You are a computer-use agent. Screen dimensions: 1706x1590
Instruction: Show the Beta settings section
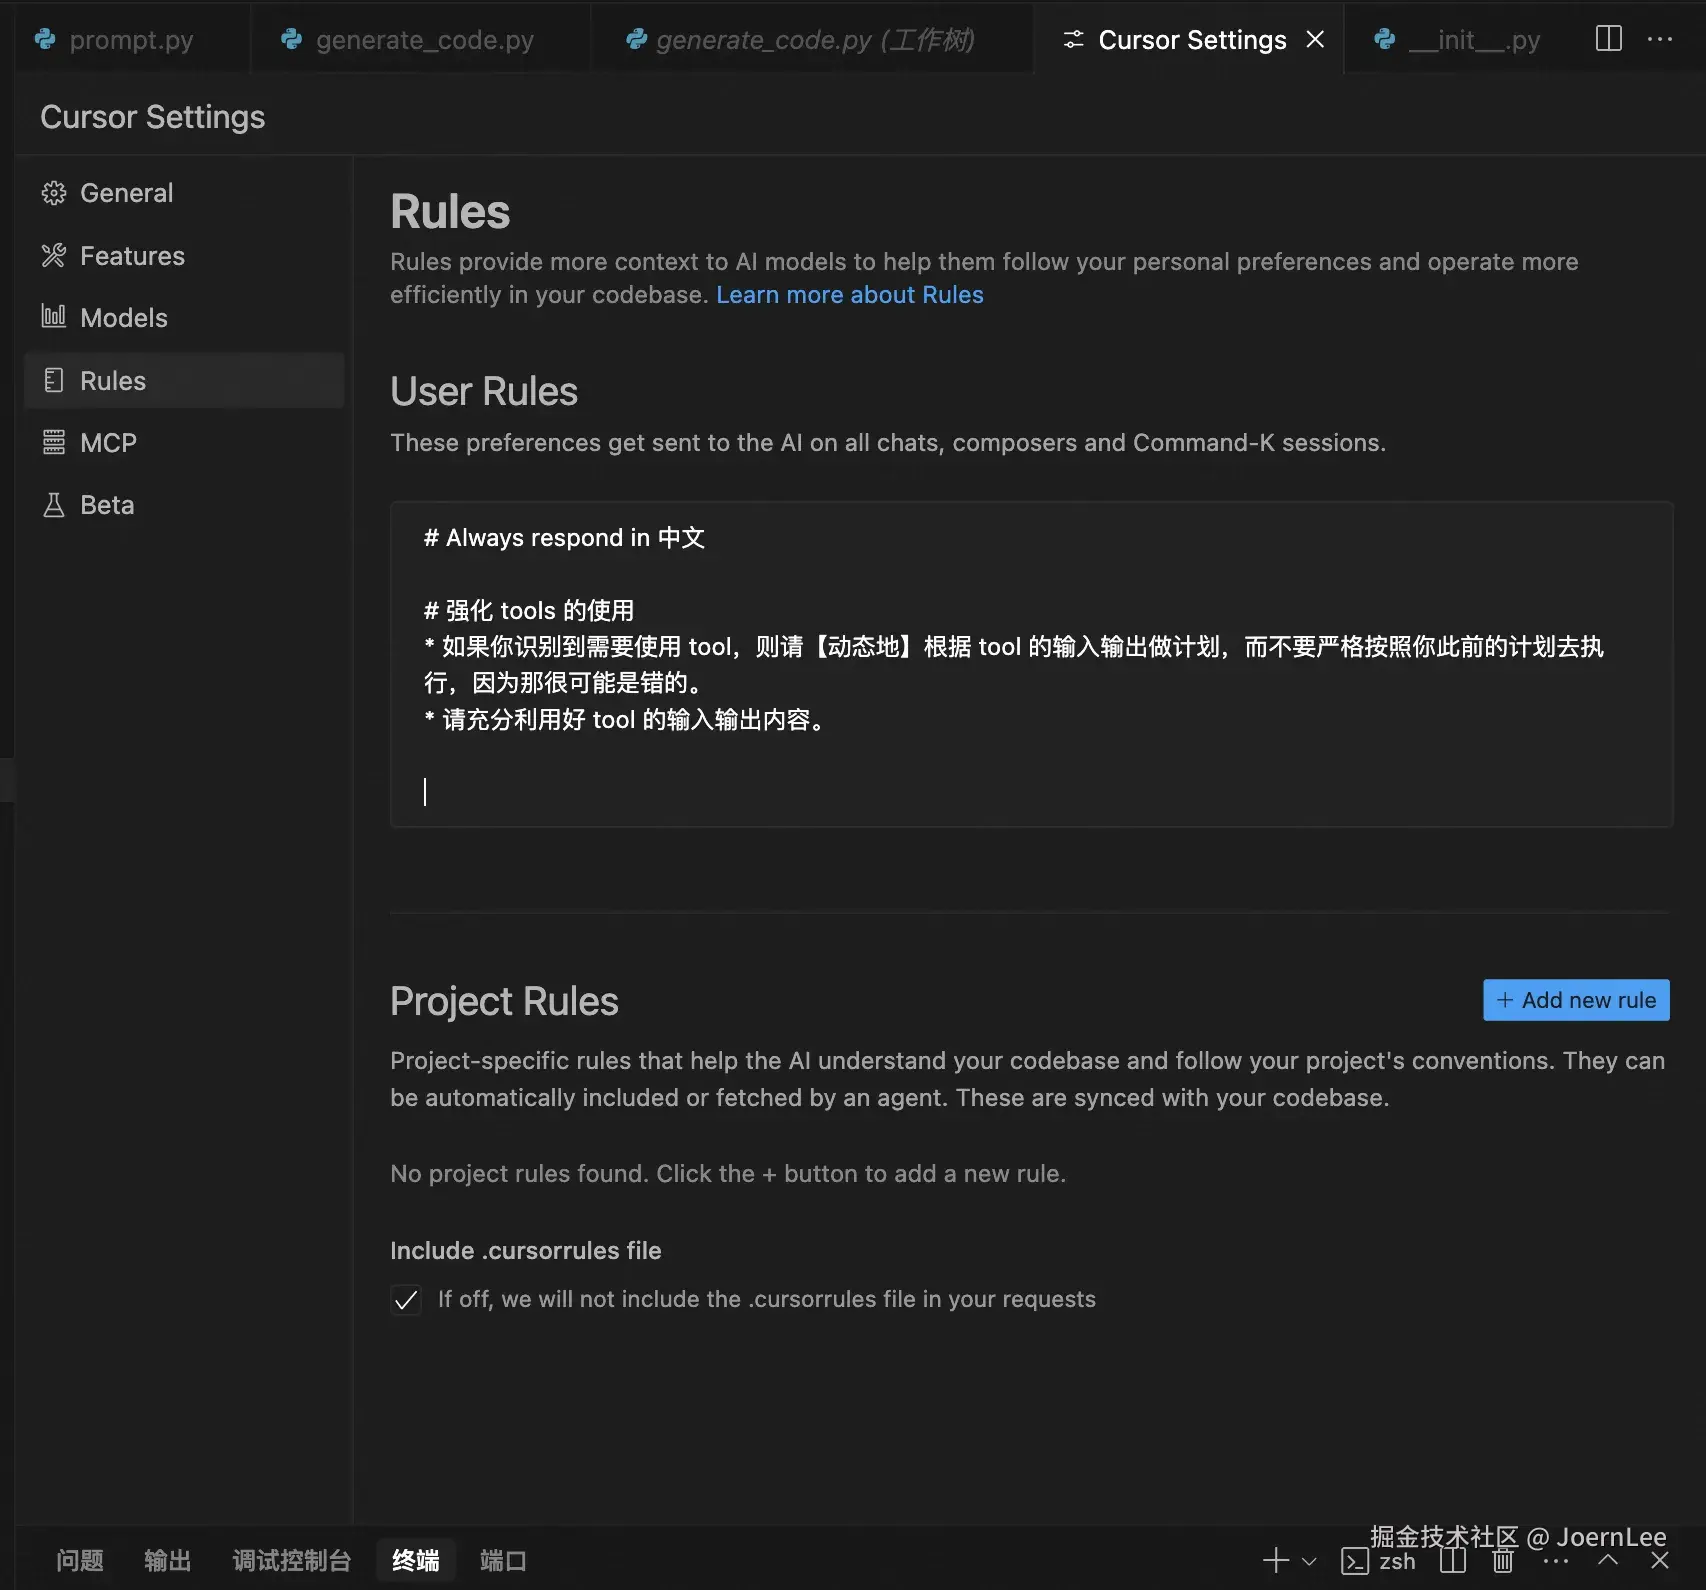pyautogui.click(x=184, y=505)
